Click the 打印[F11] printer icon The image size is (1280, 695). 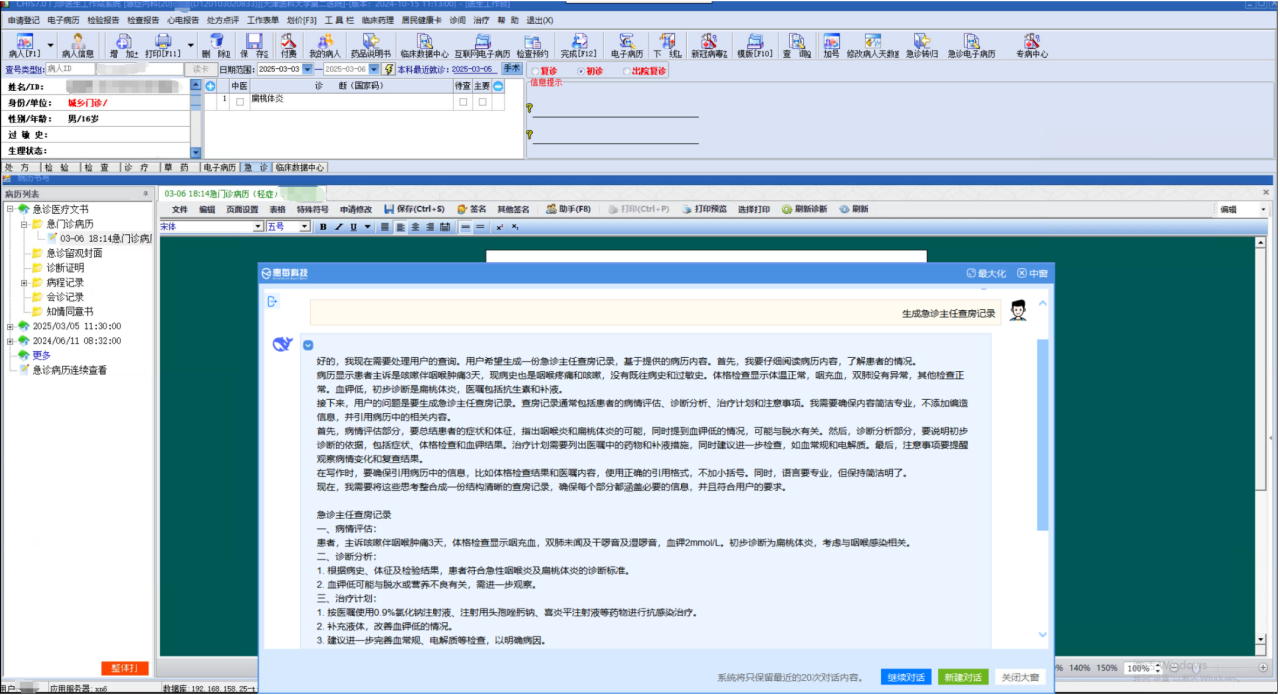pyautogui.click(x=163, y=45)
